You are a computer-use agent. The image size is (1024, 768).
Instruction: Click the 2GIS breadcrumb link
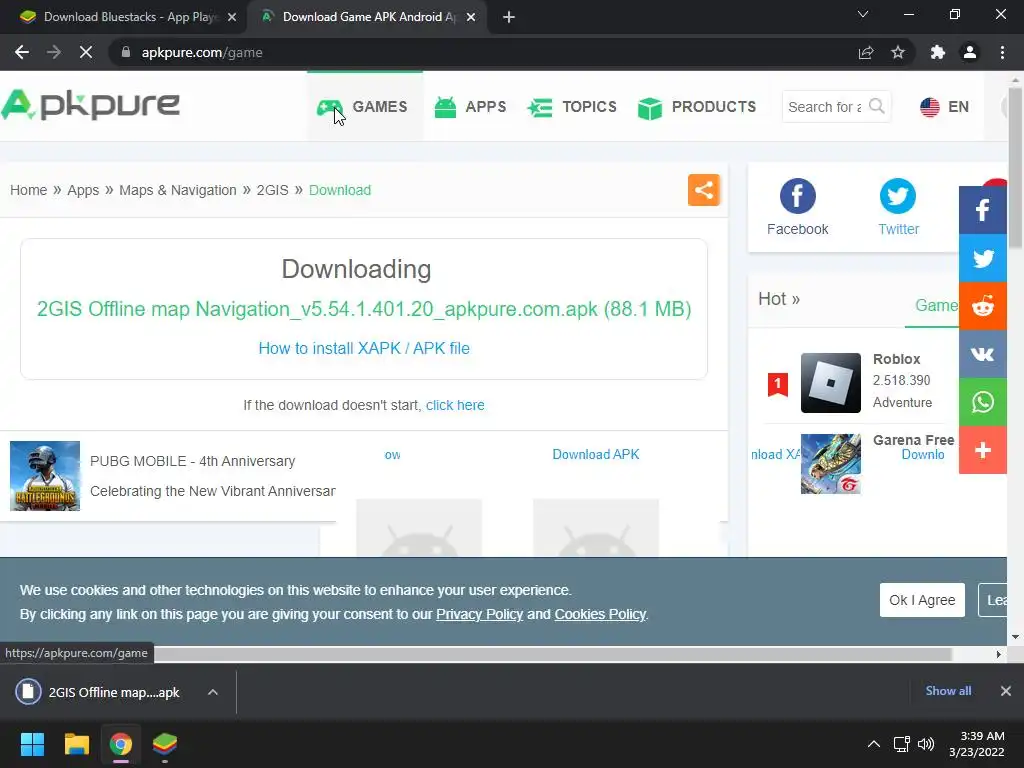[x=272, y=190]
